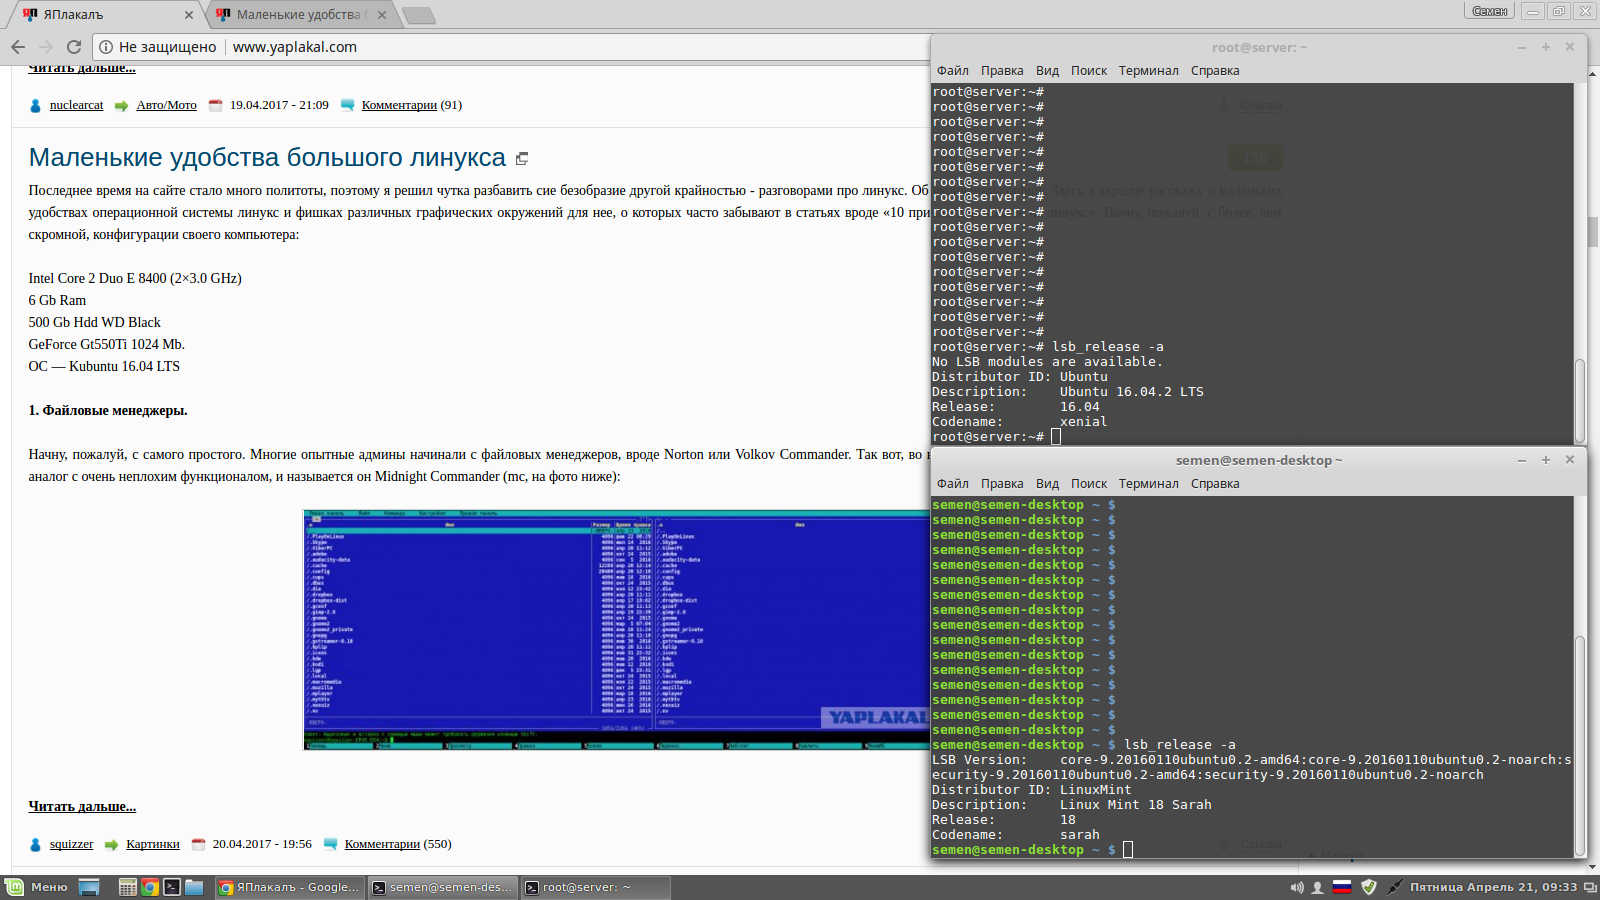Screen dimensions: 1600x900
Task: Switch to 'root@server: ~' taskbar window
Action: (596, 887)
